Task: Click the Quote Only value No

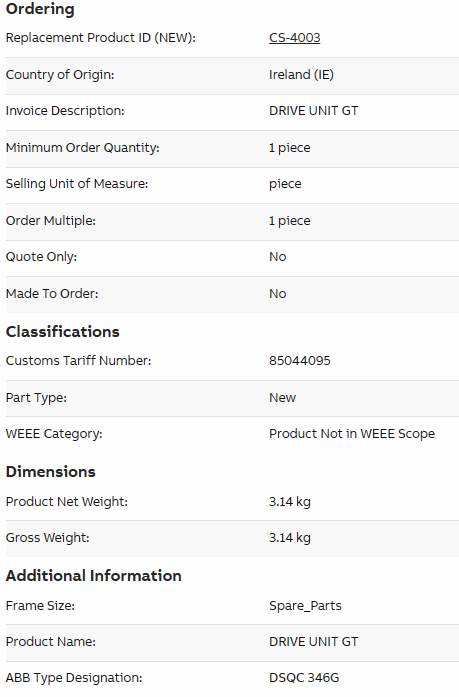Action: click(x=277, y=257)
